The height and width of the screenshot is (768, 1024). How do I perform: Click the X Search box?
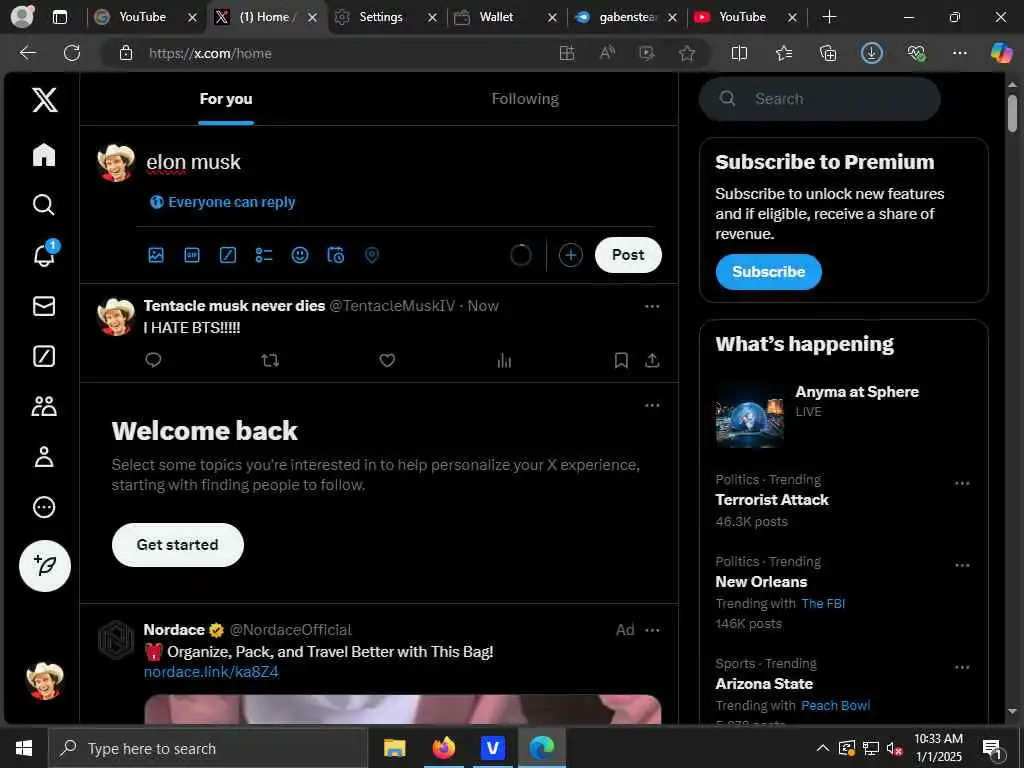(820, 99)
